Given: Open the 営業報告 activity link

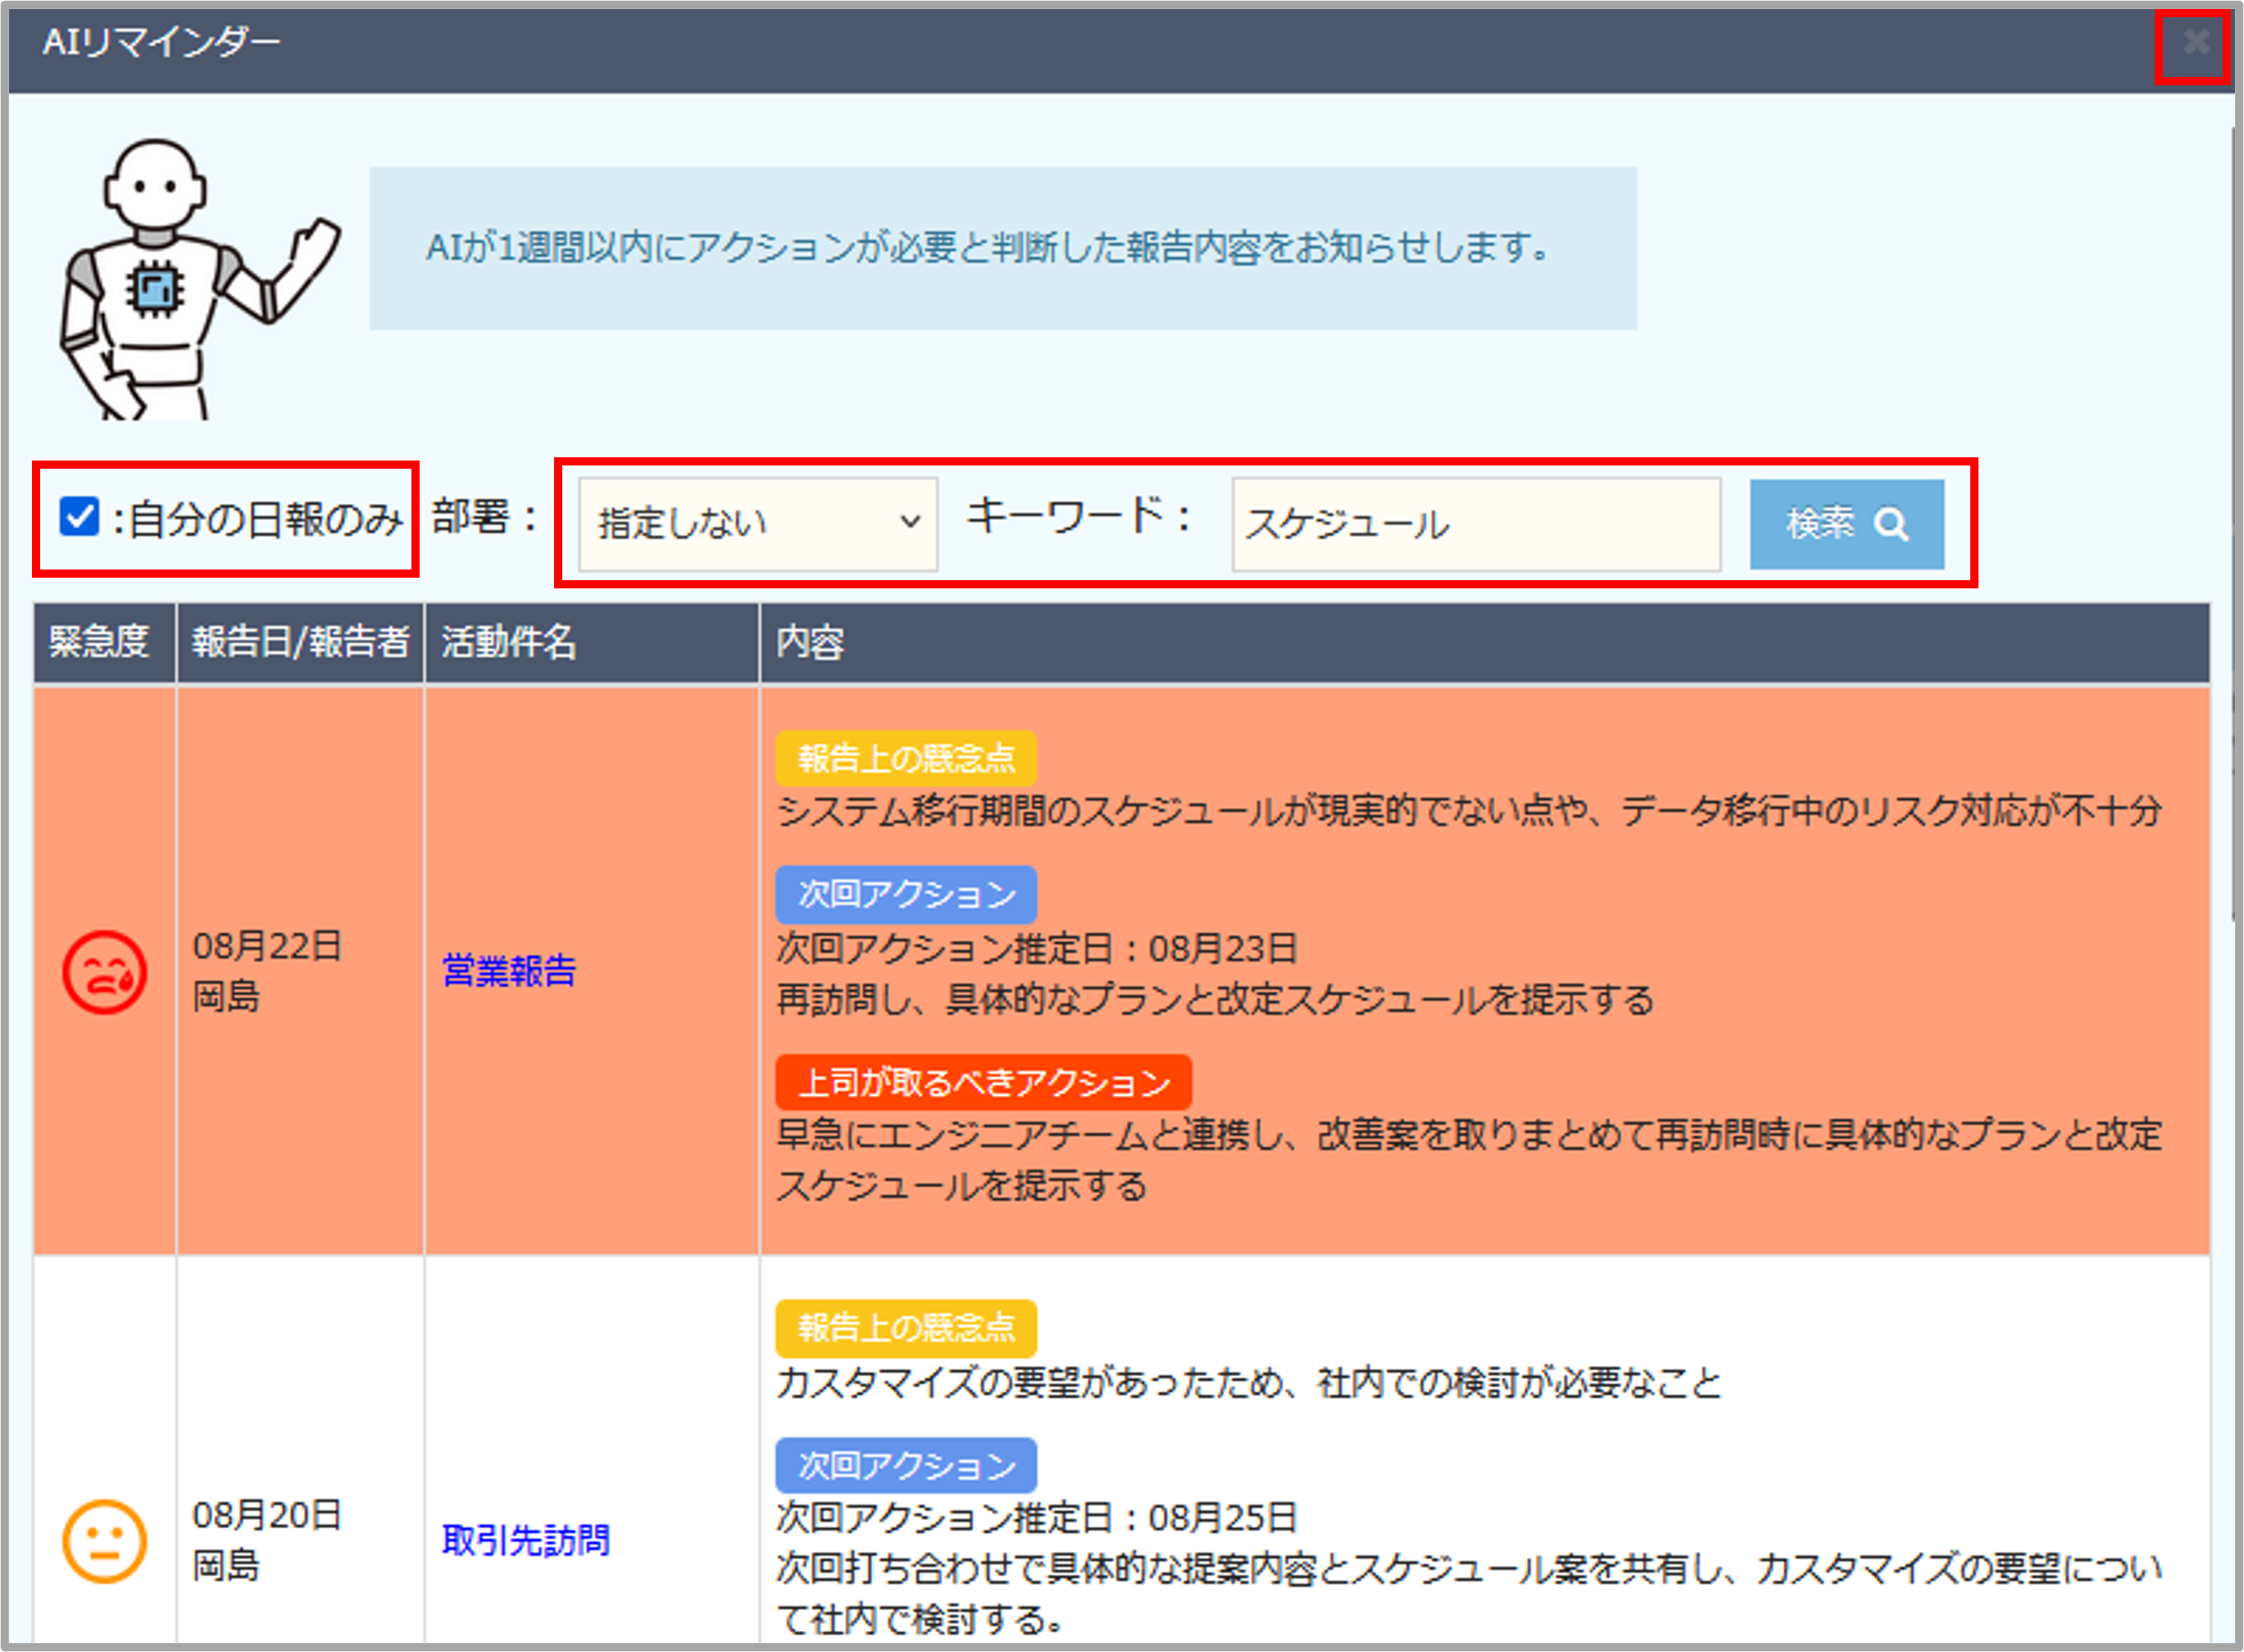Looking at the screenshot, I should (509, 971).
